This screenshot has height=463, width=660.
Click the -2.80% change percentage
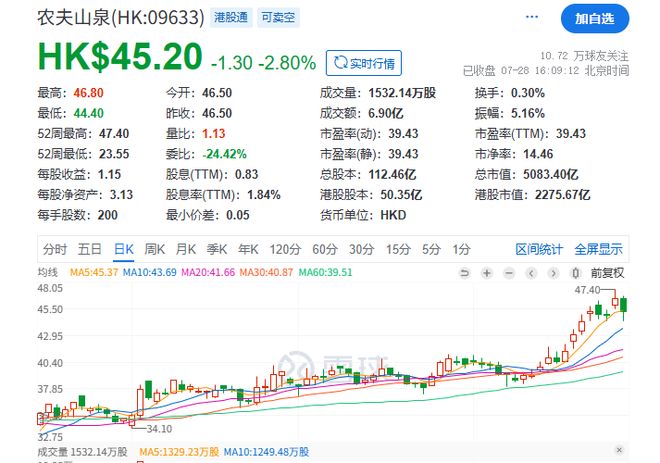coord(287,63)
